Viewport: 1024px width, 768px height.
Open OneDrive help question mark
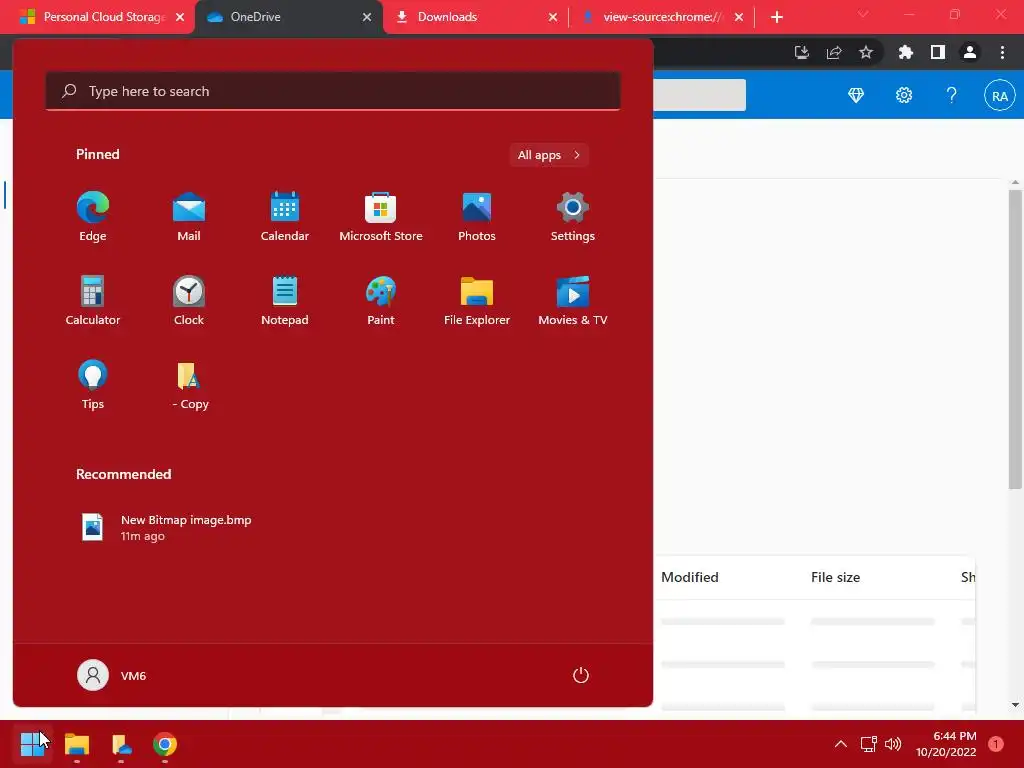tap(952, 95)
